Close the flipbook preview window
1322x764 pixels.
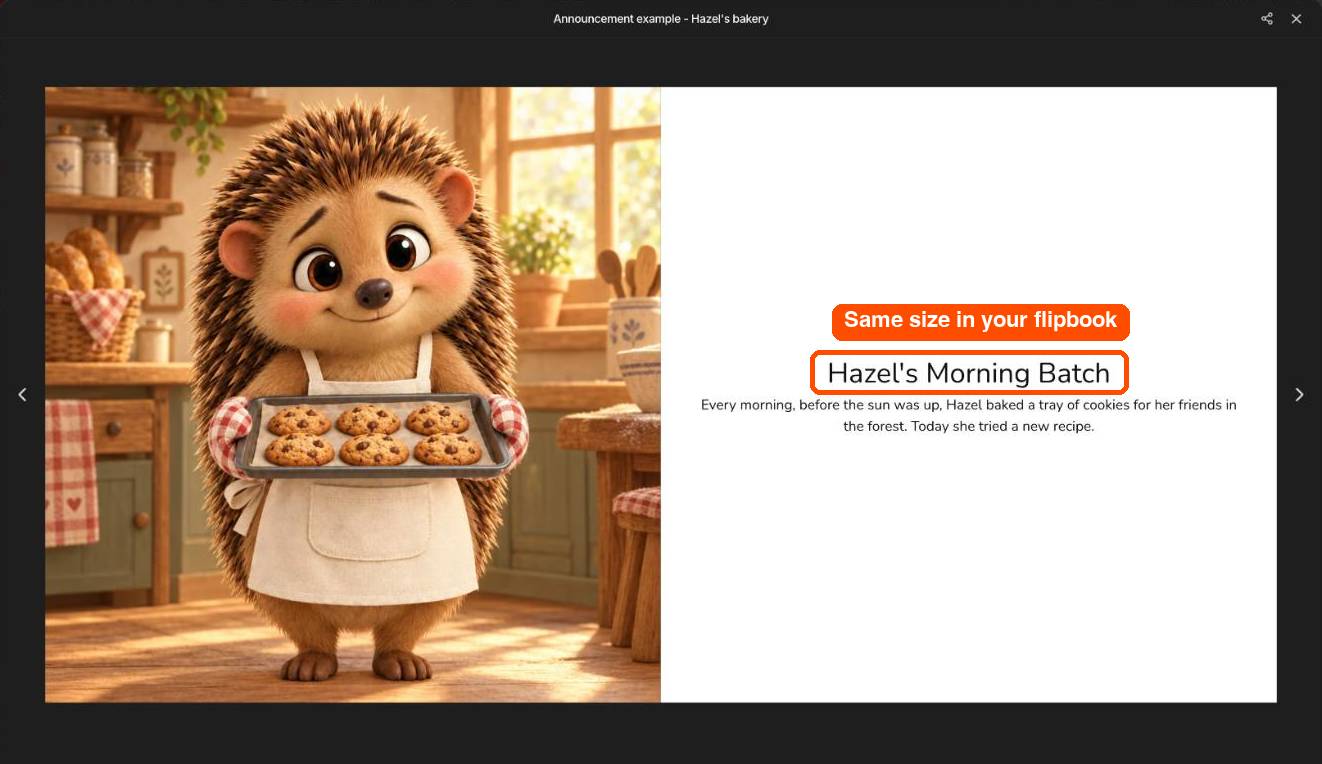click(1297, 19)
